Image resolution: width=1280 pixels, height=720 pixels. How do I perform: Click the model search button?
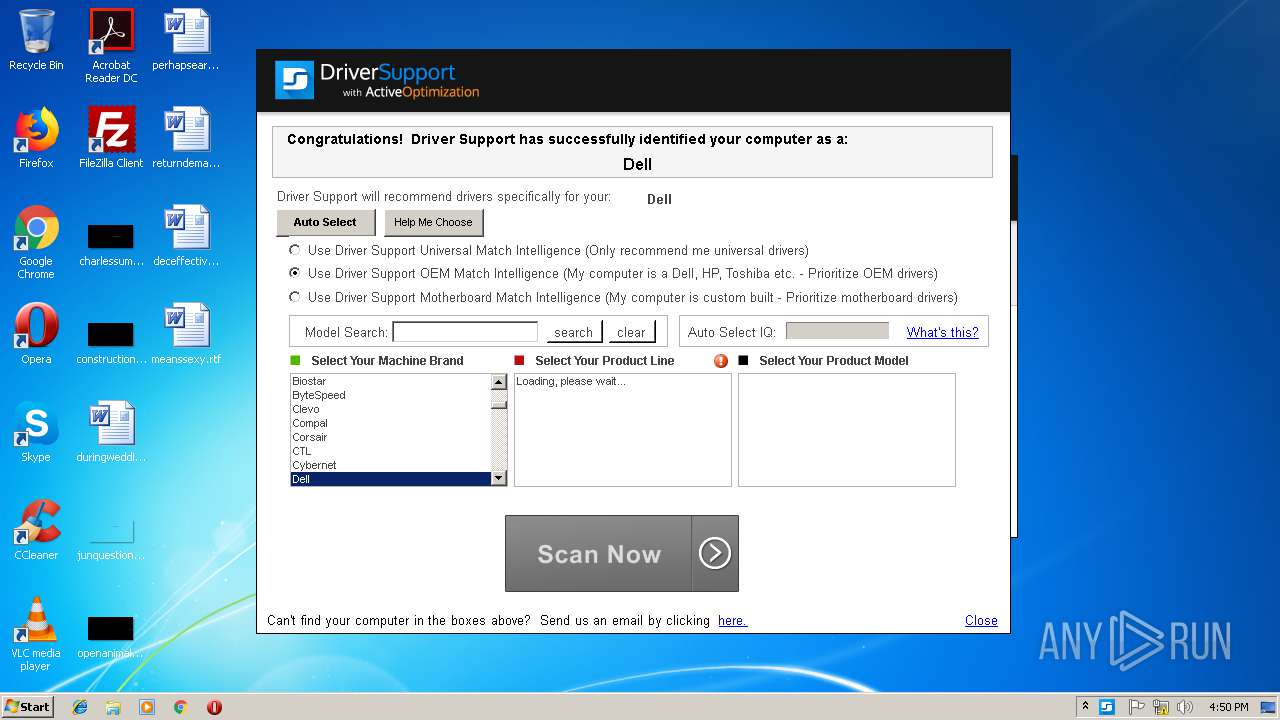coord(573,332)
